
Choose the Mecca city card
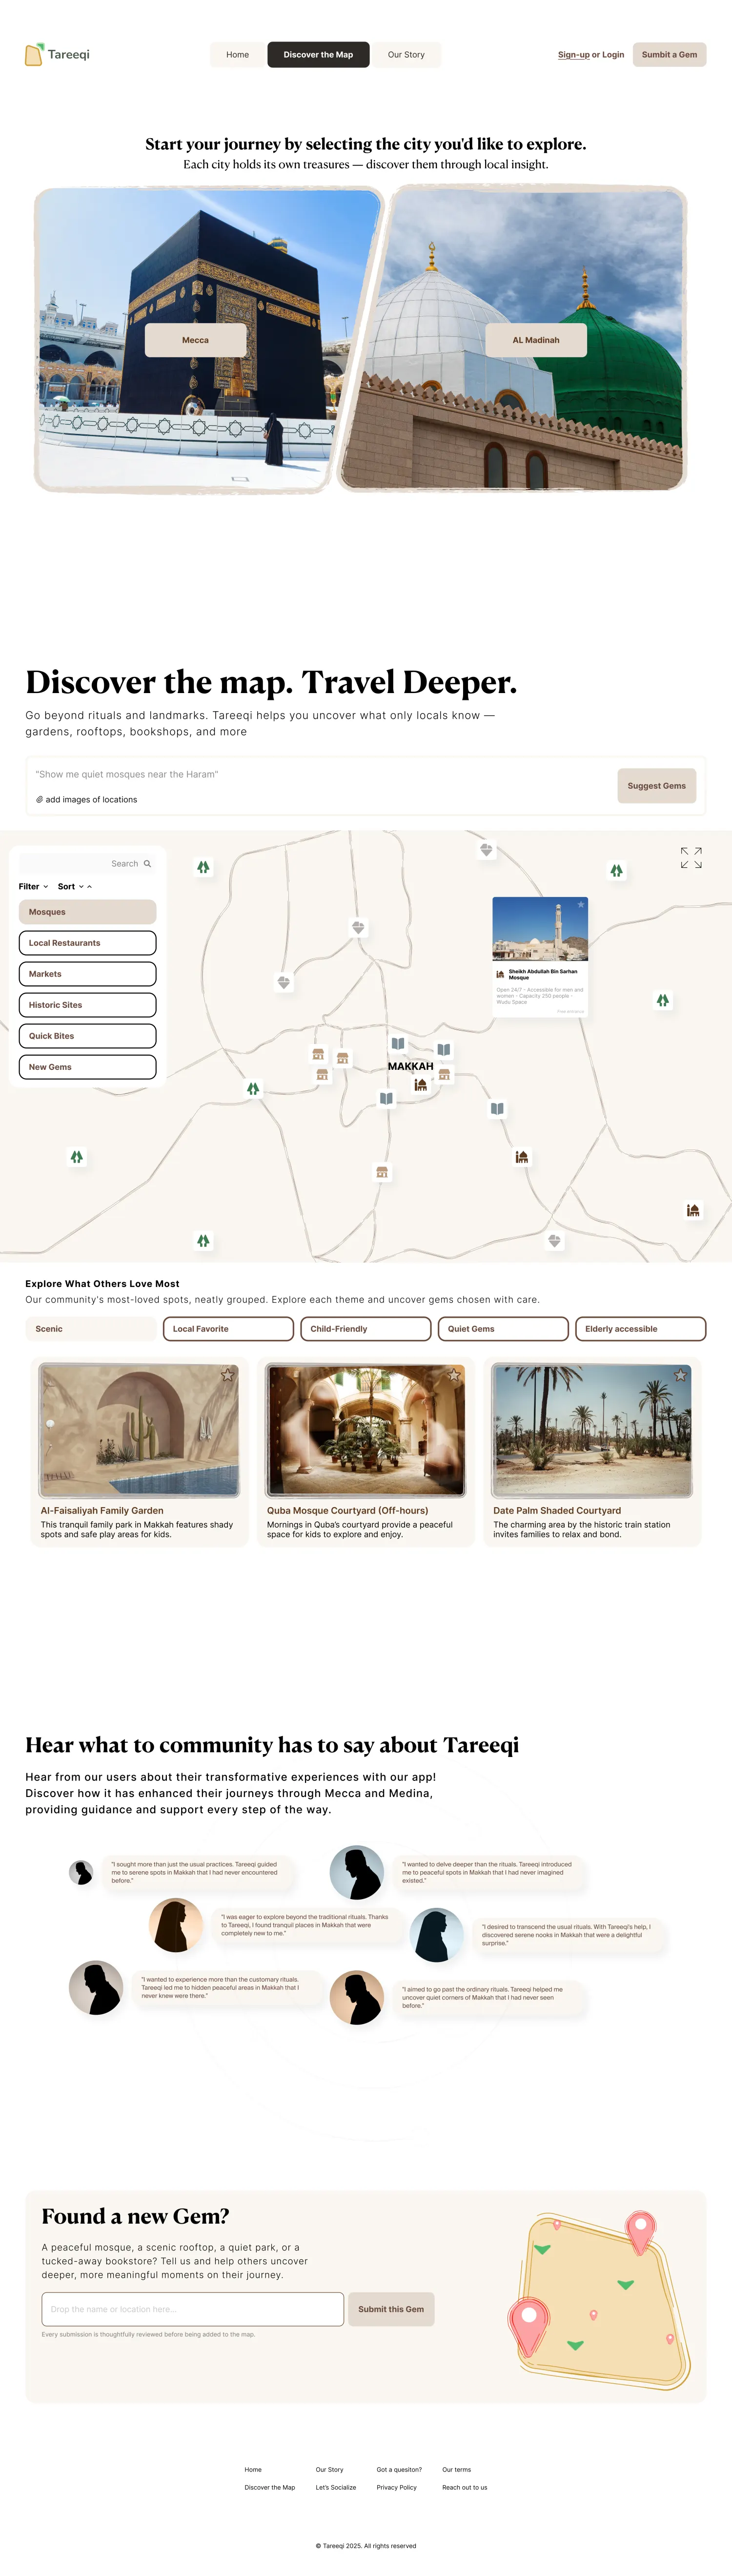(x=196, y=340)
